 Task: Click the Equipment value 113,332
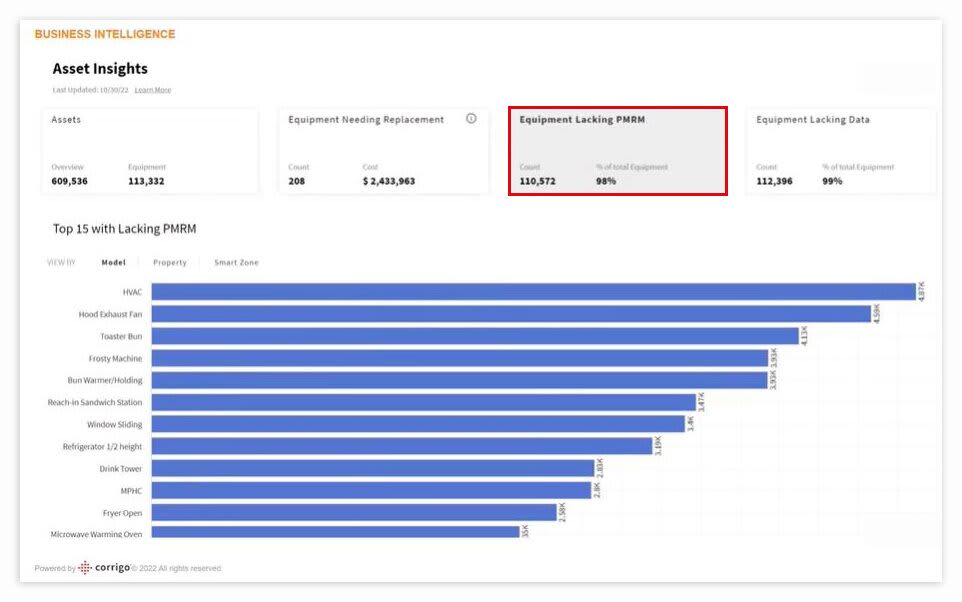[x=146, y=181]
